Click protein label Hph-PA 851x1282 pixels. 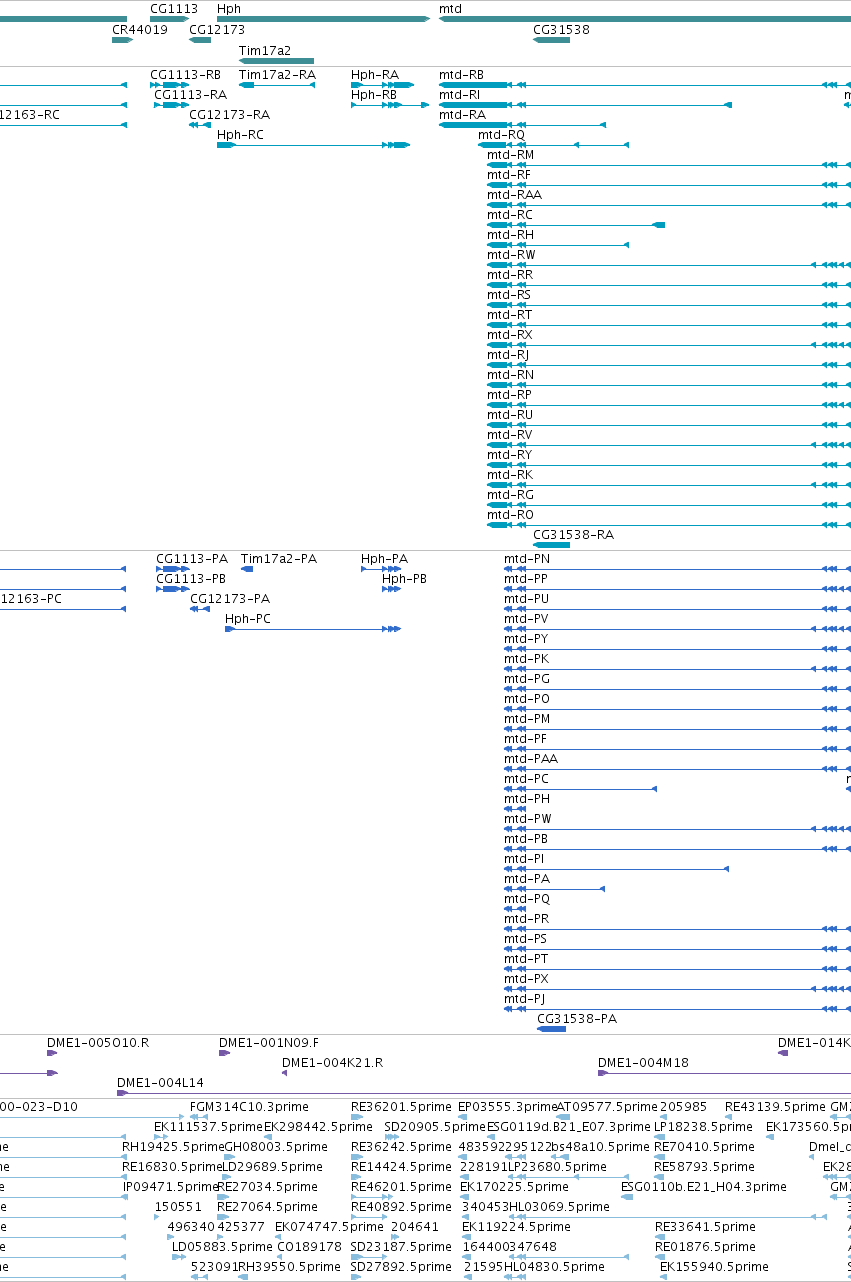(384, 559)
